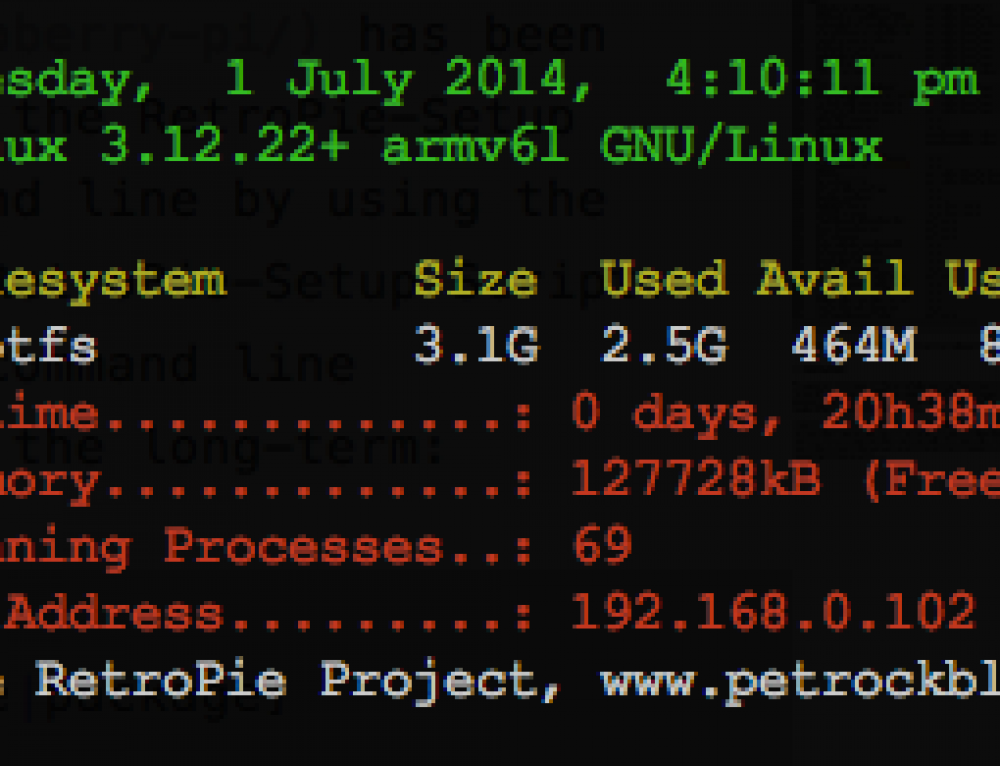Click the red "Address" label
Image resolution: width=1000 pixels, height=766 pixels.
tap(114, 614)
